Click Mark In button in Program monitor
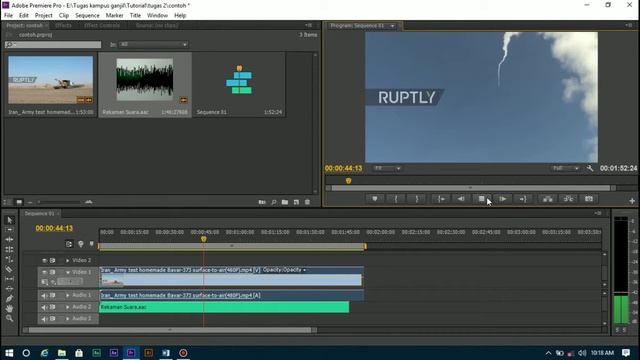This screenshot has width=640, height=360. coord(396,199)
